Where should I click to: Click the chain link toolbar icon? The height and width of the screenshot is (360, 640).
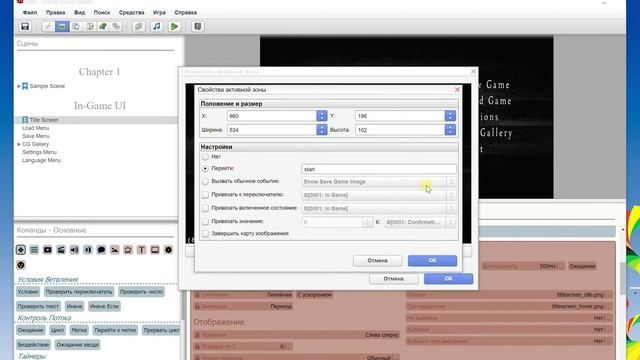pos(116,27)
